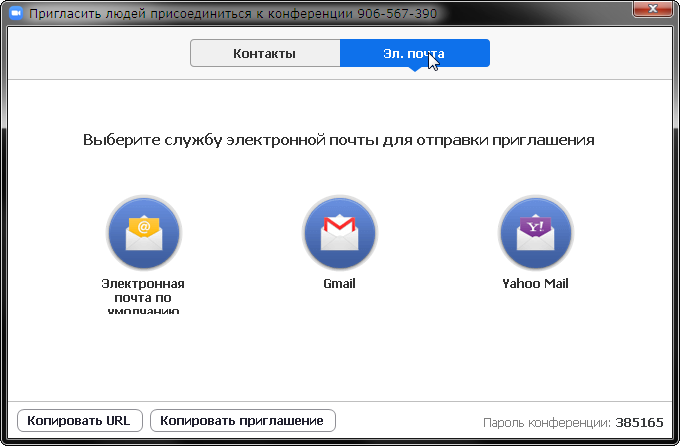Click the Zoom logo in title bar
Image resolution: width=680 pixels, height=446 pixels.
pos(16,13)
